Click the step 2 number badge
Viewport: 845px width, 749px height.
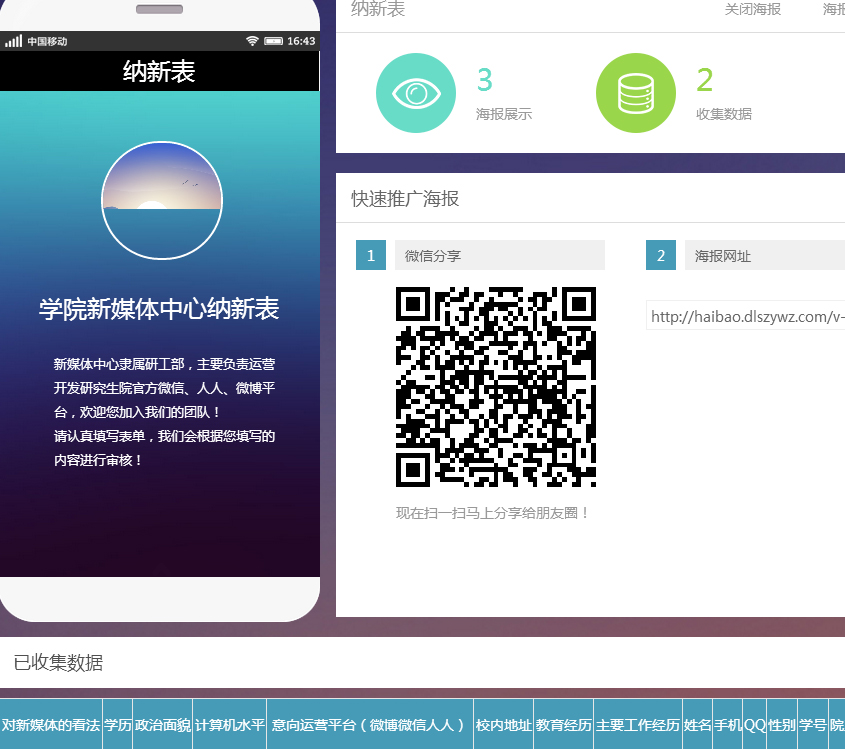coord(661,255)
